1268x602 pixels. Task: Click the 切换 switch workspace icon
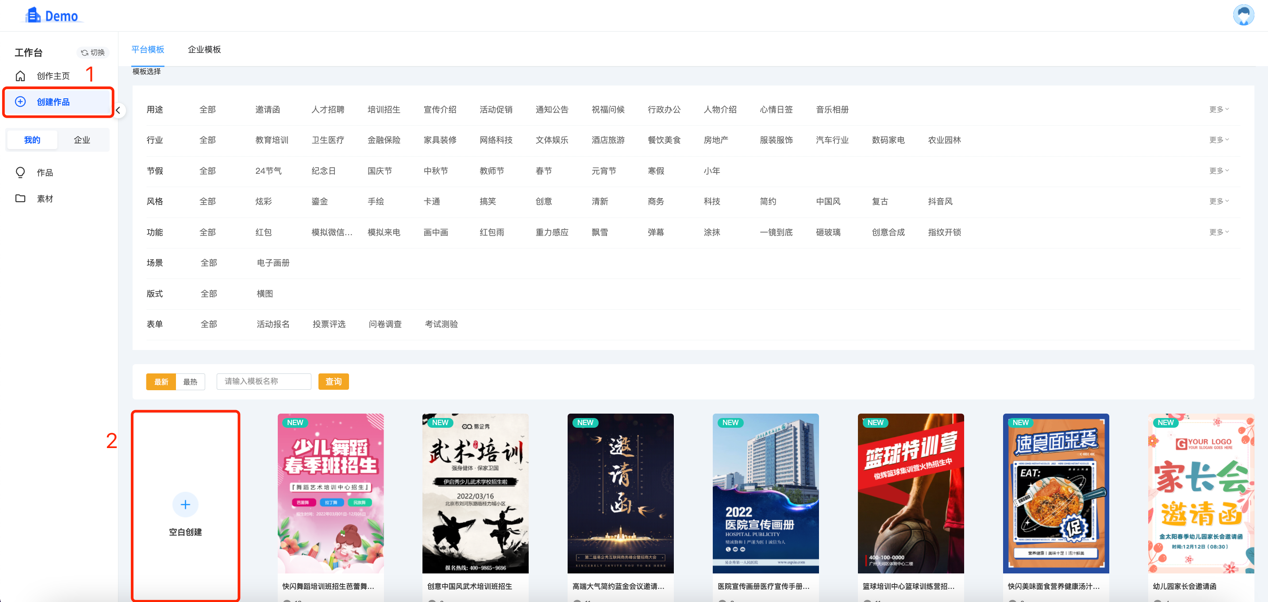point(85,53)
